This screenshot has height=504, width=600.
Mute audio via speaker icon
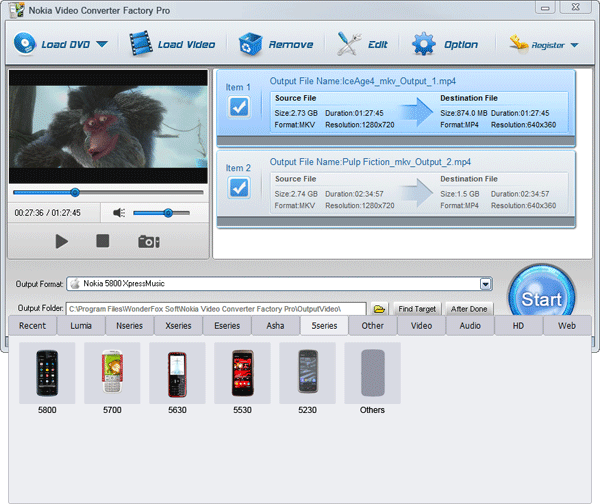pyautogui.click(x=119, y=213)
